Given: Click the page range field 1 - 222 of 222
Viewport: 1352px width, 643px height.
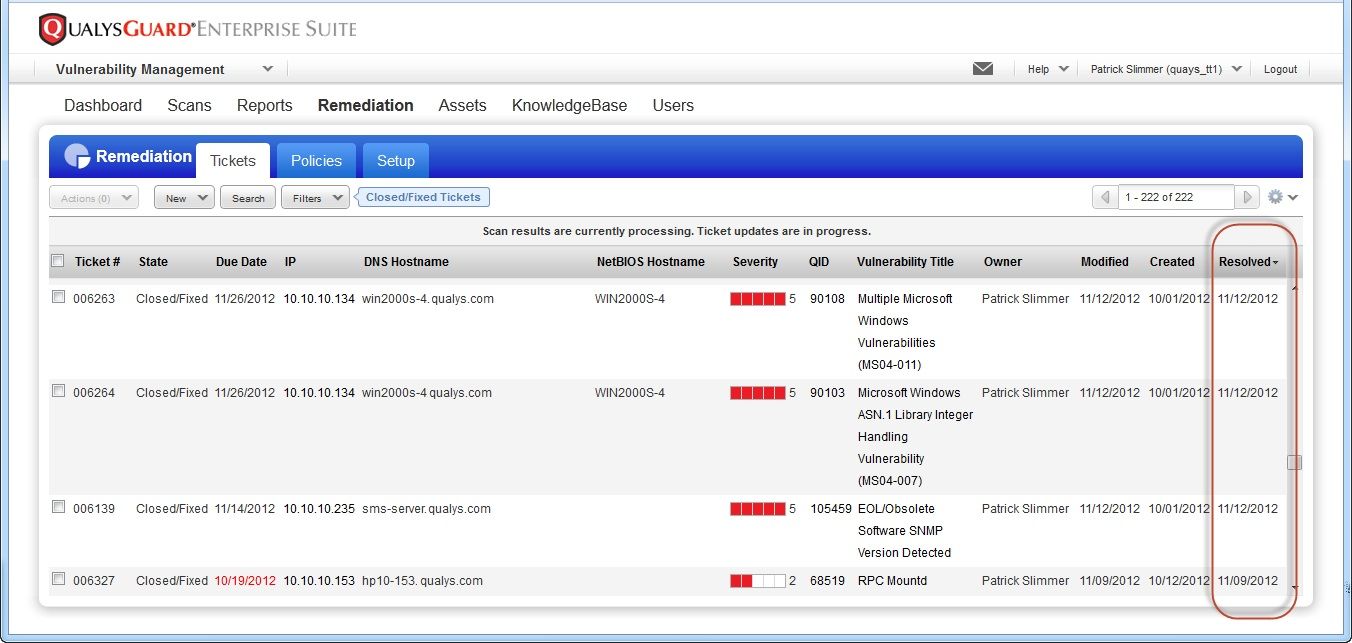Looking at the screenshot, I should coord(1176,198).
